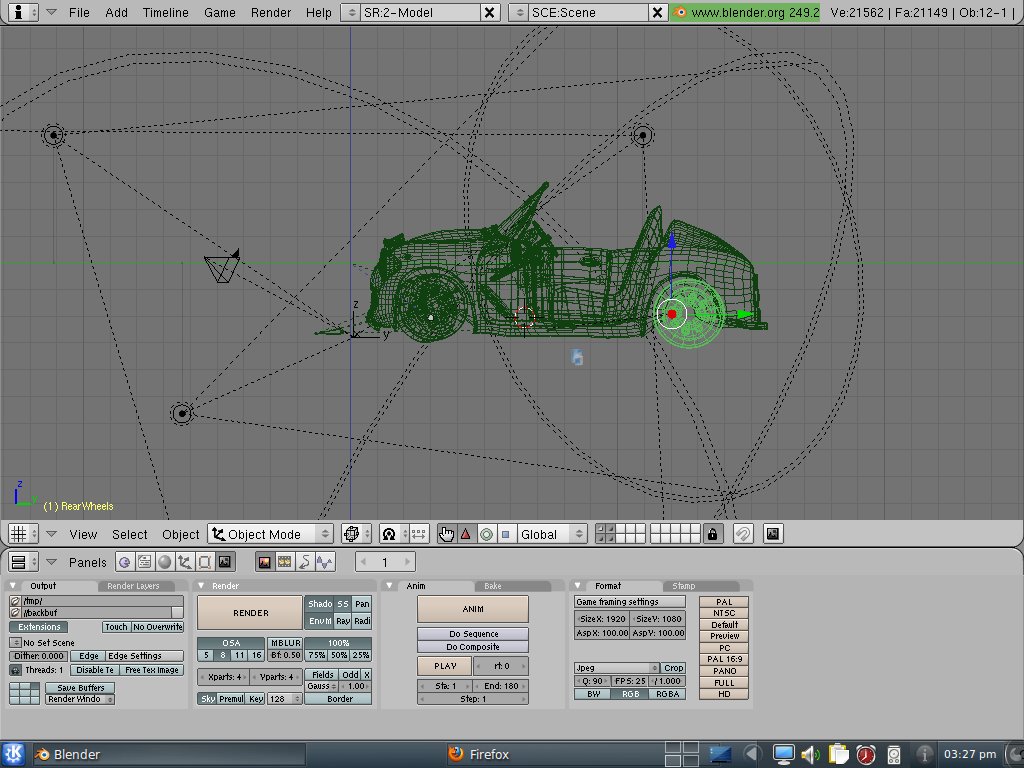This screenshot has height=768, width=1024.
Task: Open Script context in Panels header
Action: 144,562
